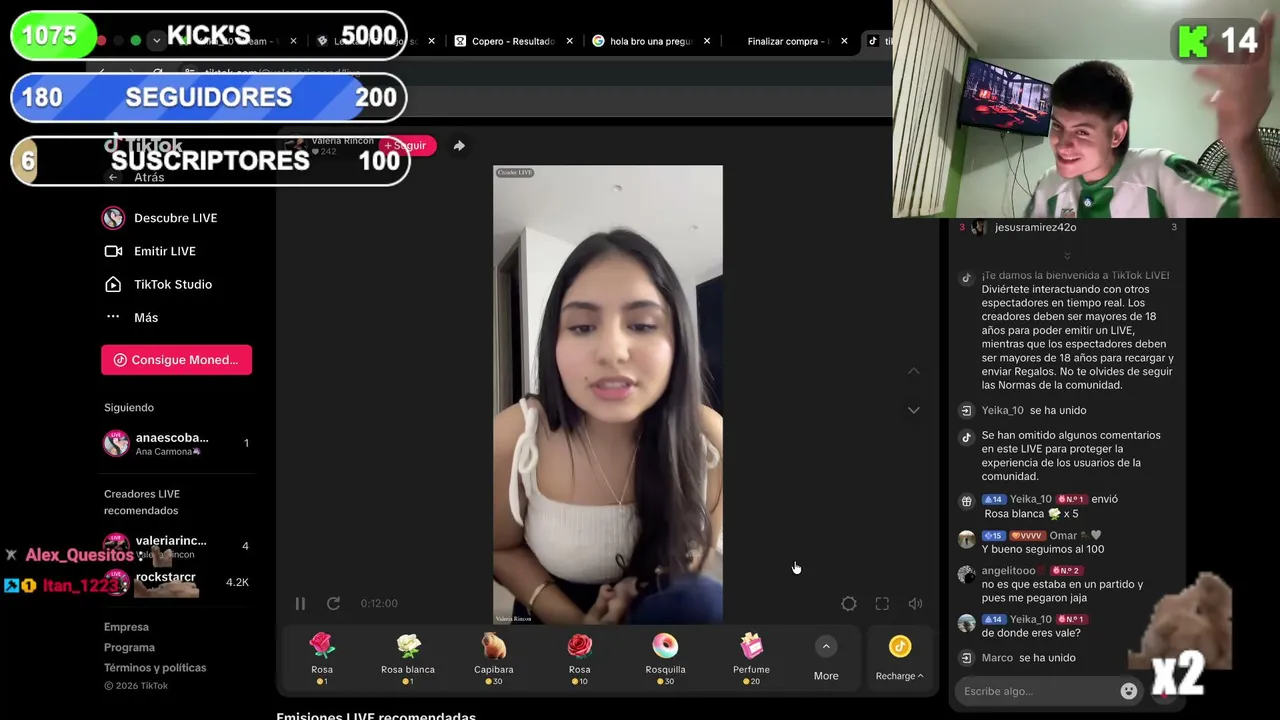Go to the previous LIVE with up chevron
Viewport: 1280px width, 720px height.
pyautogui.click(x=914, y=371)
